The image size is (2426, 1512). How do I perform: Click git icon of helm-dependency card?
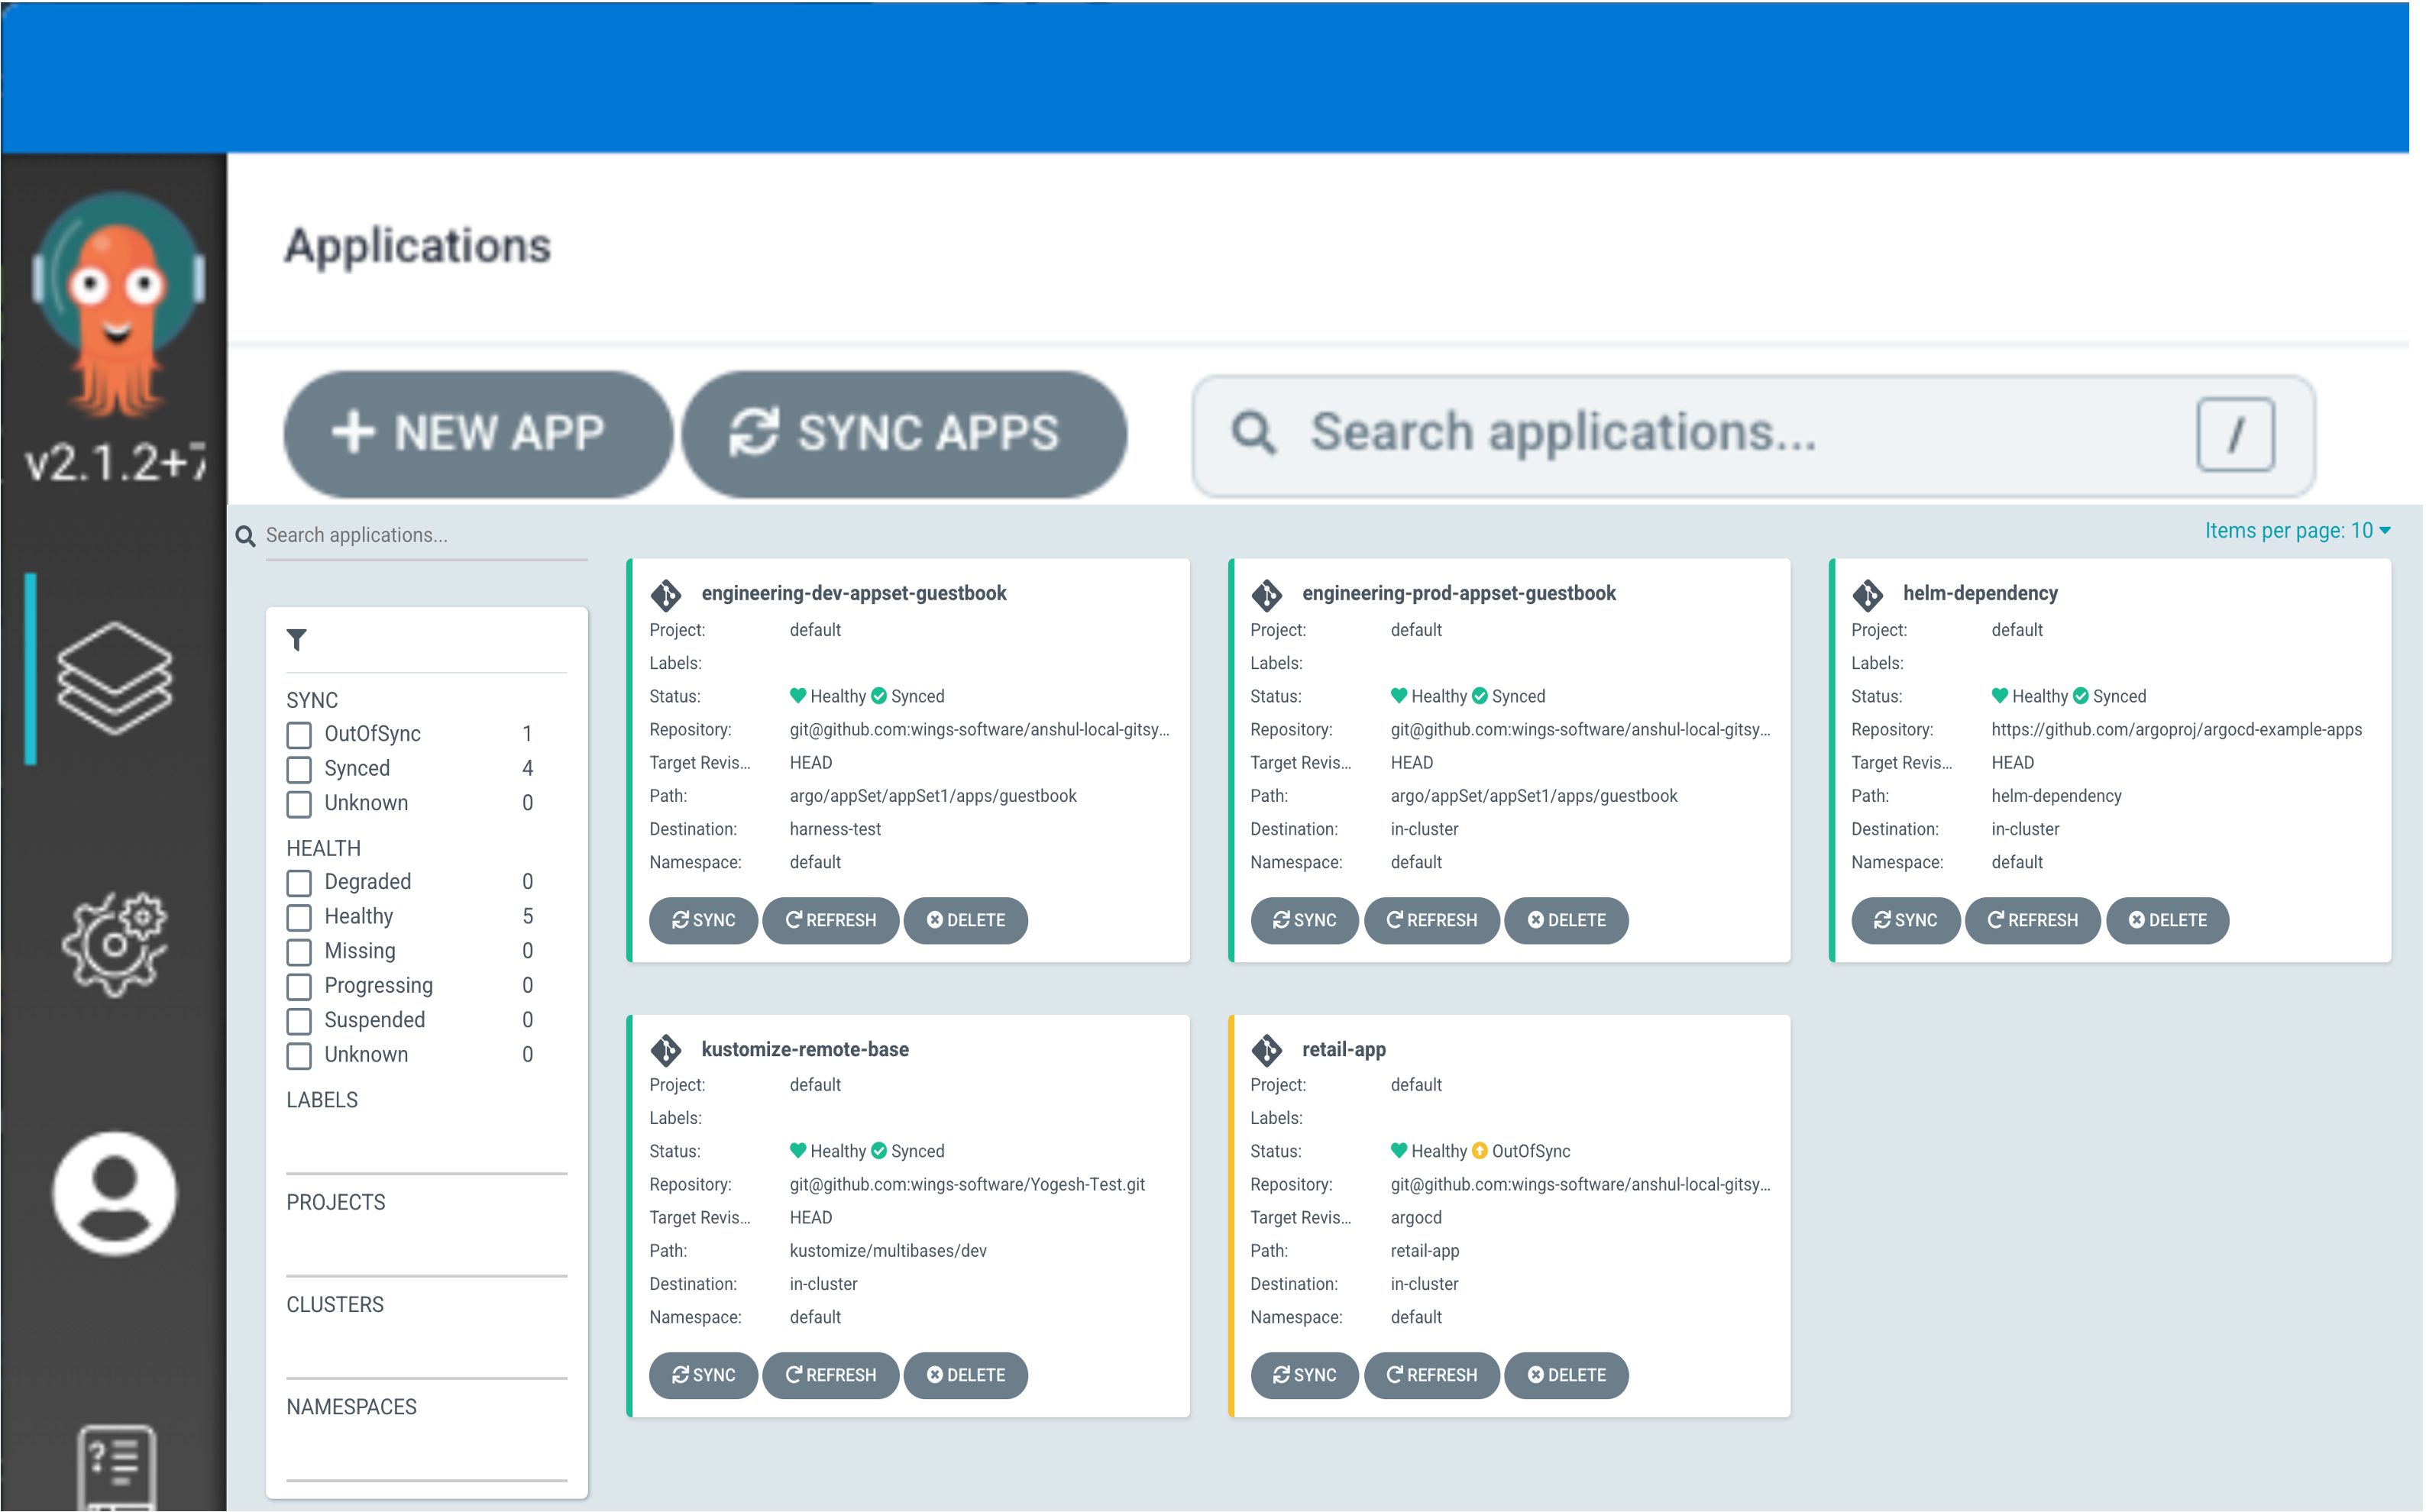point(1868,594)
